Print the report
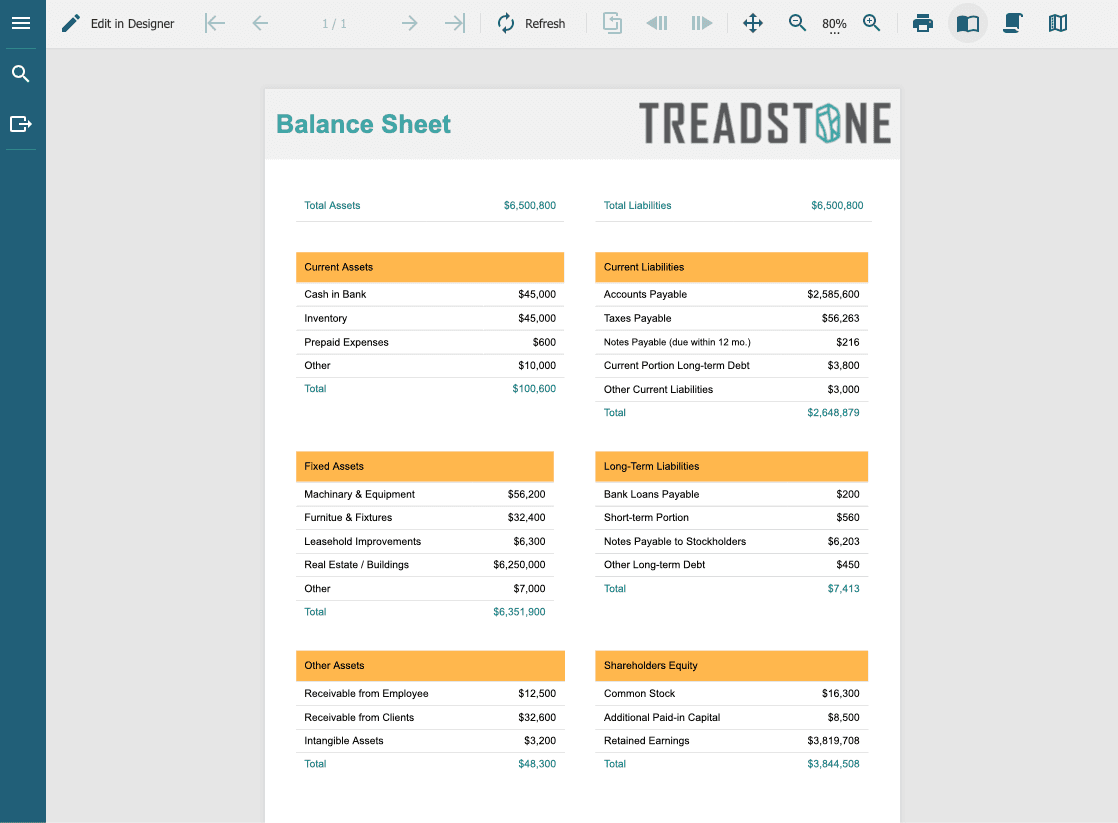The height and width of the screenshot is (823, 1118). (923, 24)
